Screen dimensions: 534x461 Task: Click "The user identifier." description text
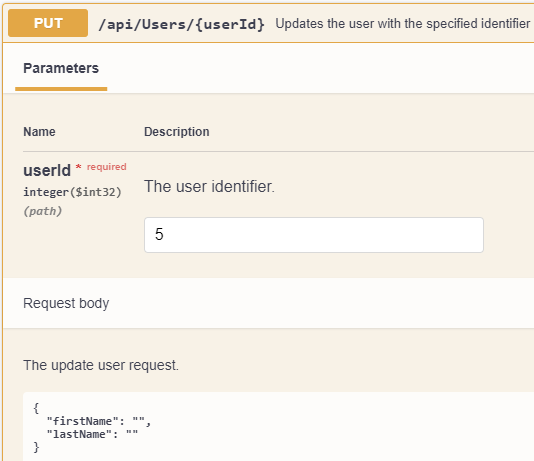[209, 187]
